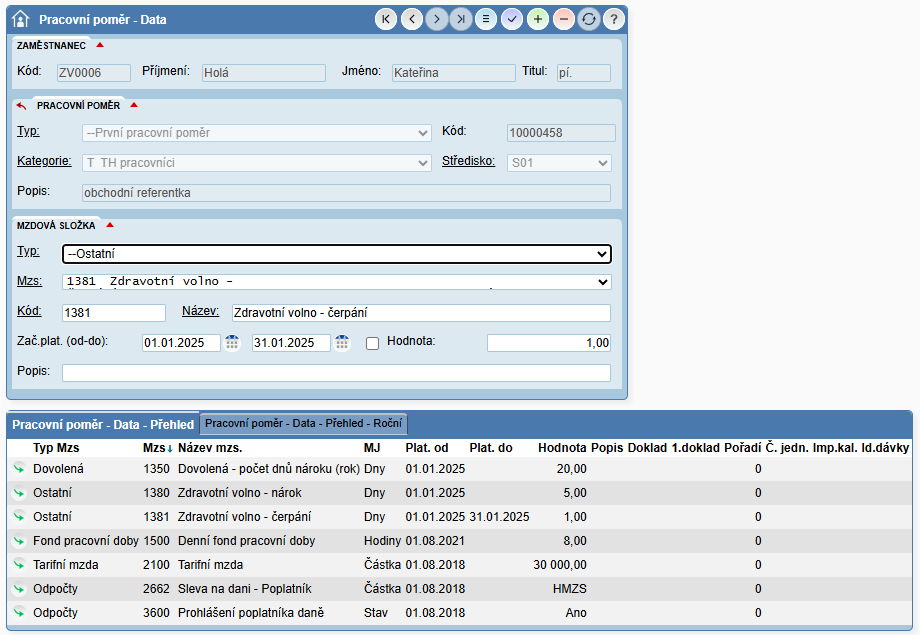Screen dimensions: 920x635
Task: Click into the Název text field
Action: click(420, 313)
